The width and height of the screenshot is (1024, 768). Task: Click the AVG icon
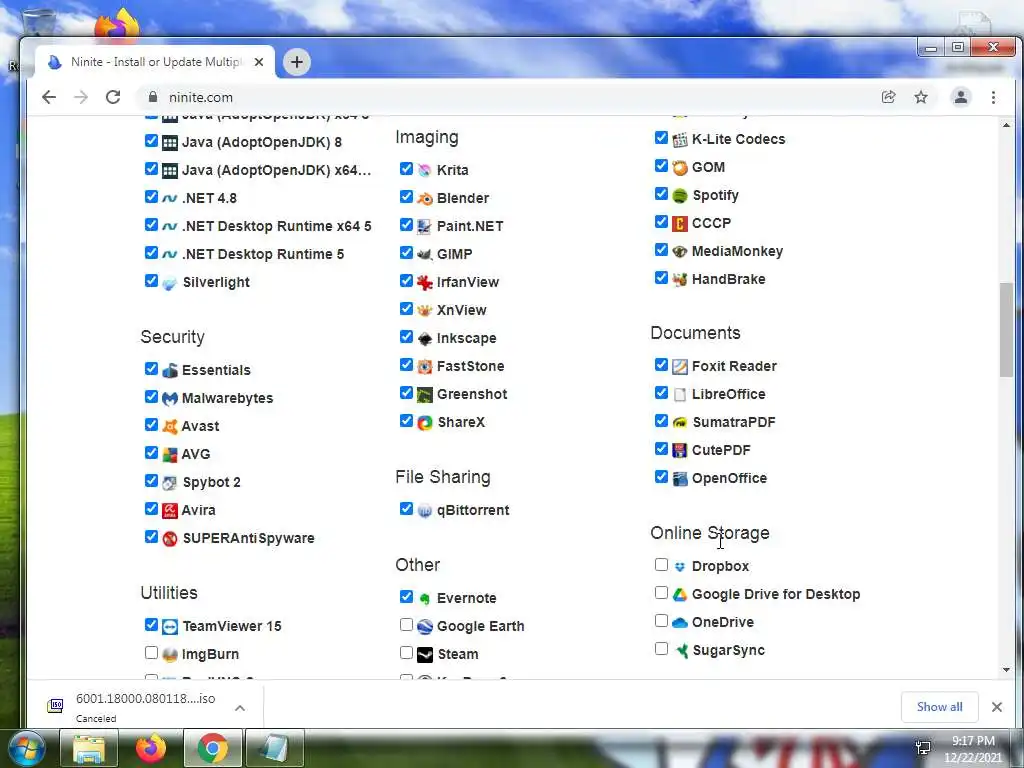[x=170, y=455]
